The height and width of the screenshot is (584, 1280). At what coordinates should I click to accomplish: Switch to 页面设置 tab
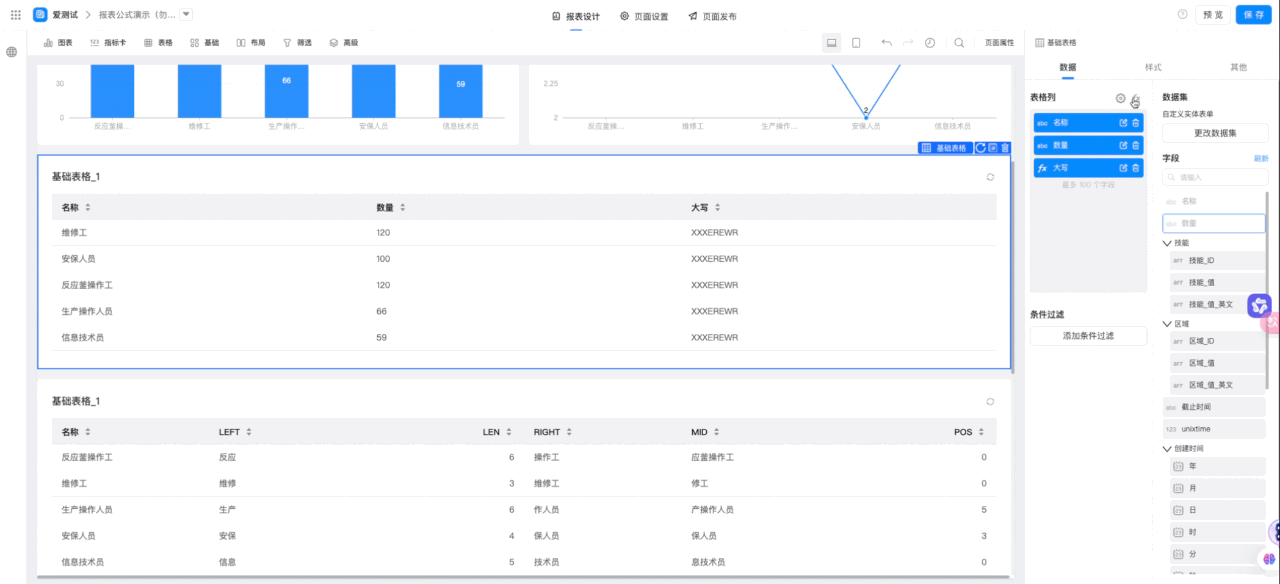(644, 16)
